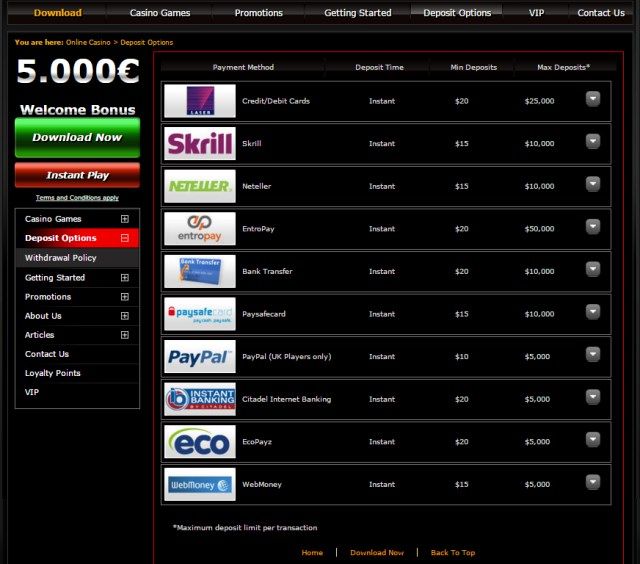This screenshot has height=564, width=640.
Task: Open VIP in top navigation bar
Action: [536, 13]
